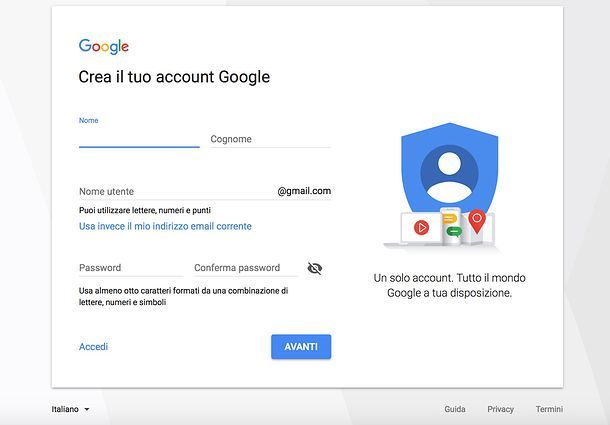610x425 pixels.
Task: Click the language dropdown arrow
Action: [87, 409]
